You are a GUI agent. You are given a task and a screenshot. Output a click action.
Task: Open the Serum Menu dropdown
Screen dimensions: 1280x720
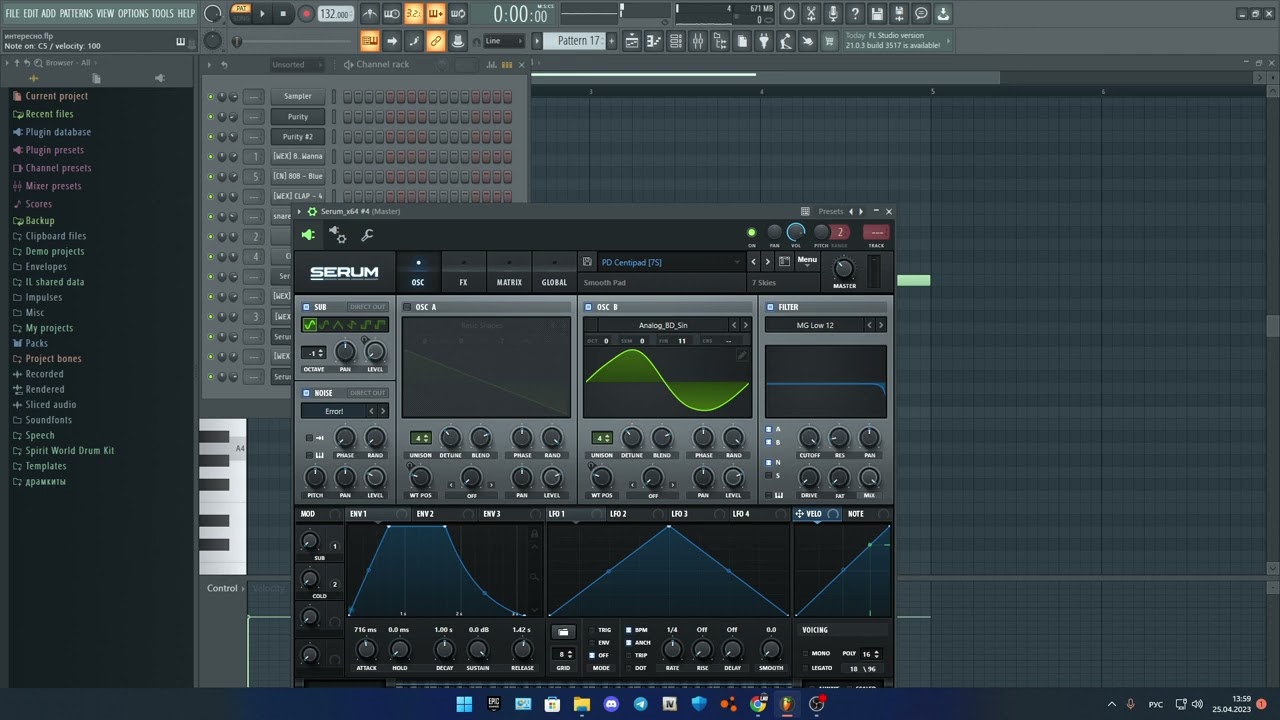807,262
